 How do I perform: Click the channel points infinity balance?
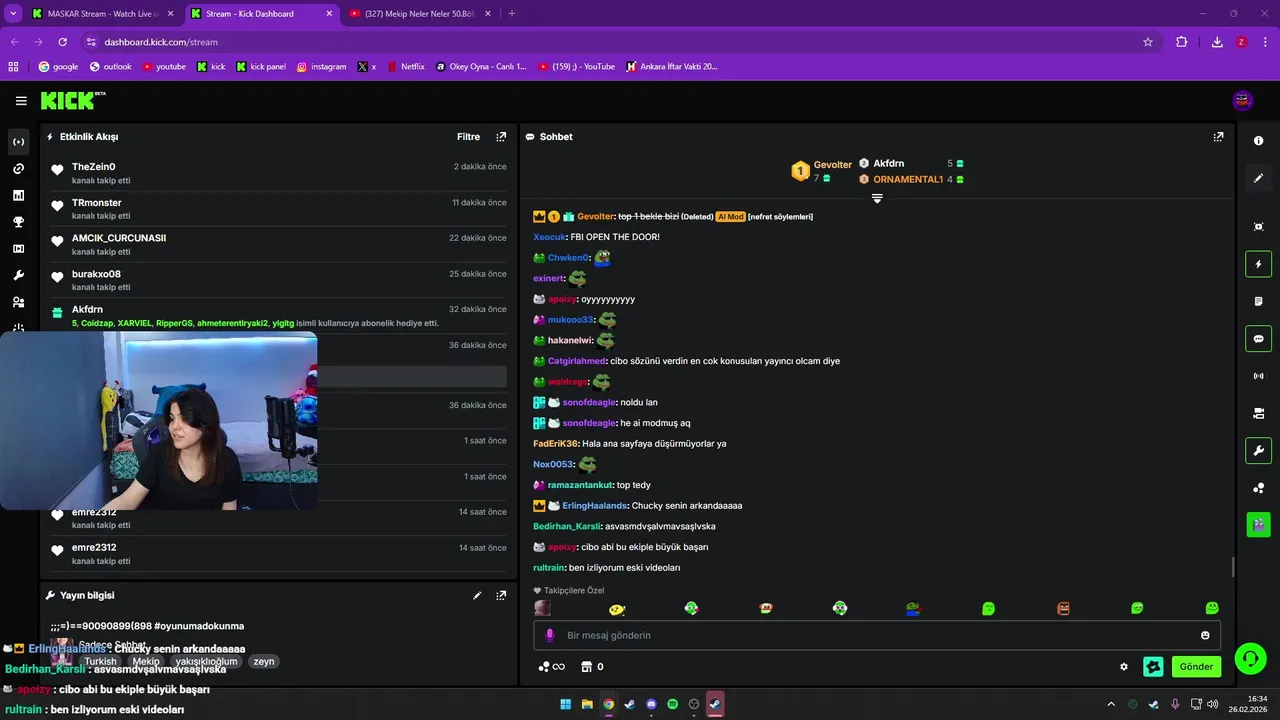[551, 667]
